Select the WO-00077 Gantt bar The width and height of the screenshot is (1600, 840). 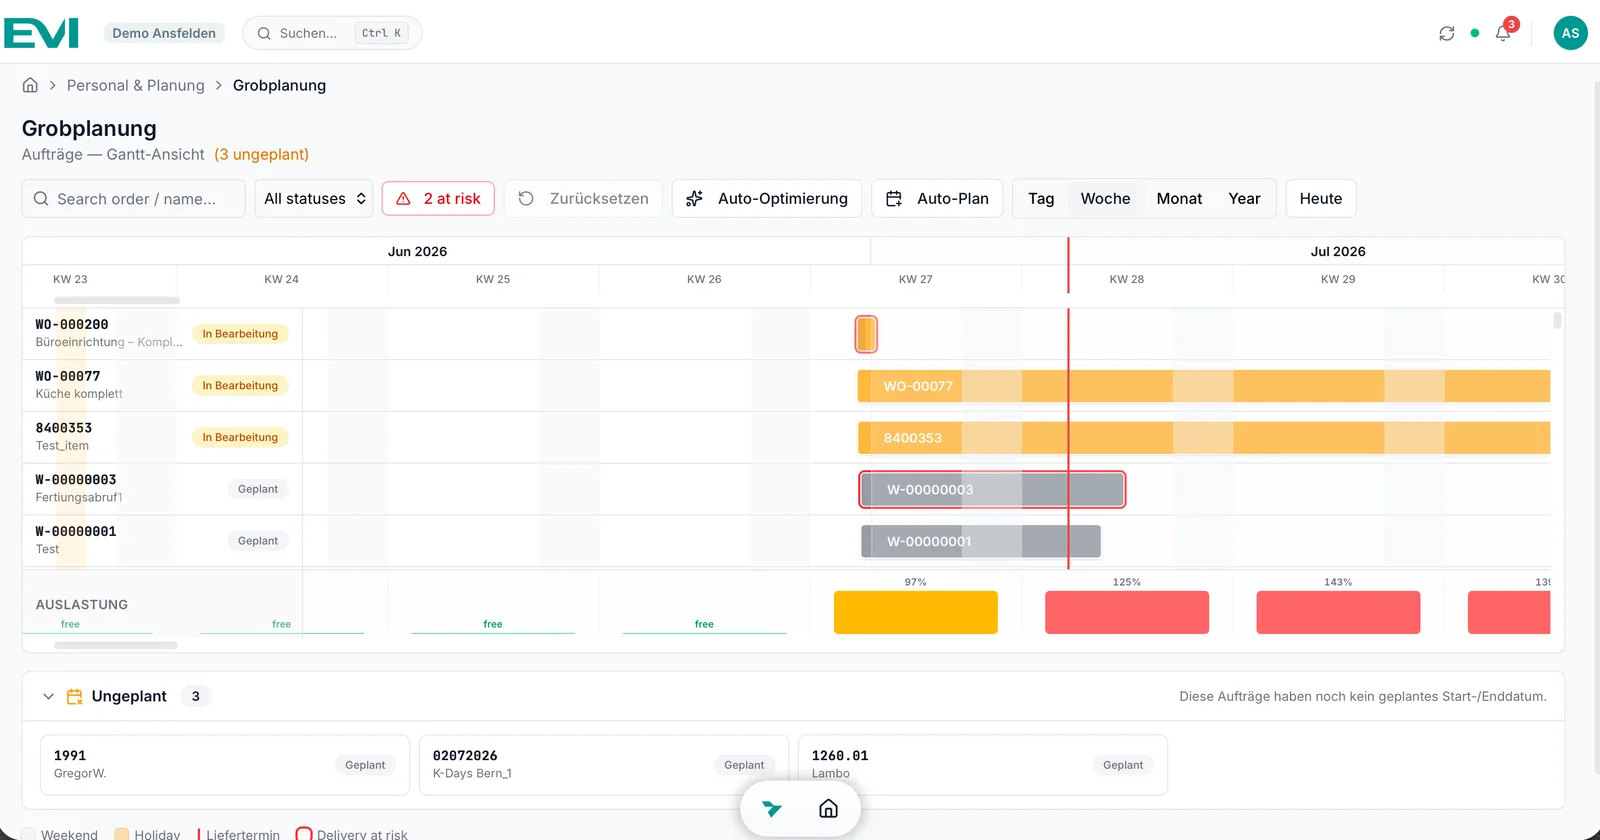(1204, 386)
